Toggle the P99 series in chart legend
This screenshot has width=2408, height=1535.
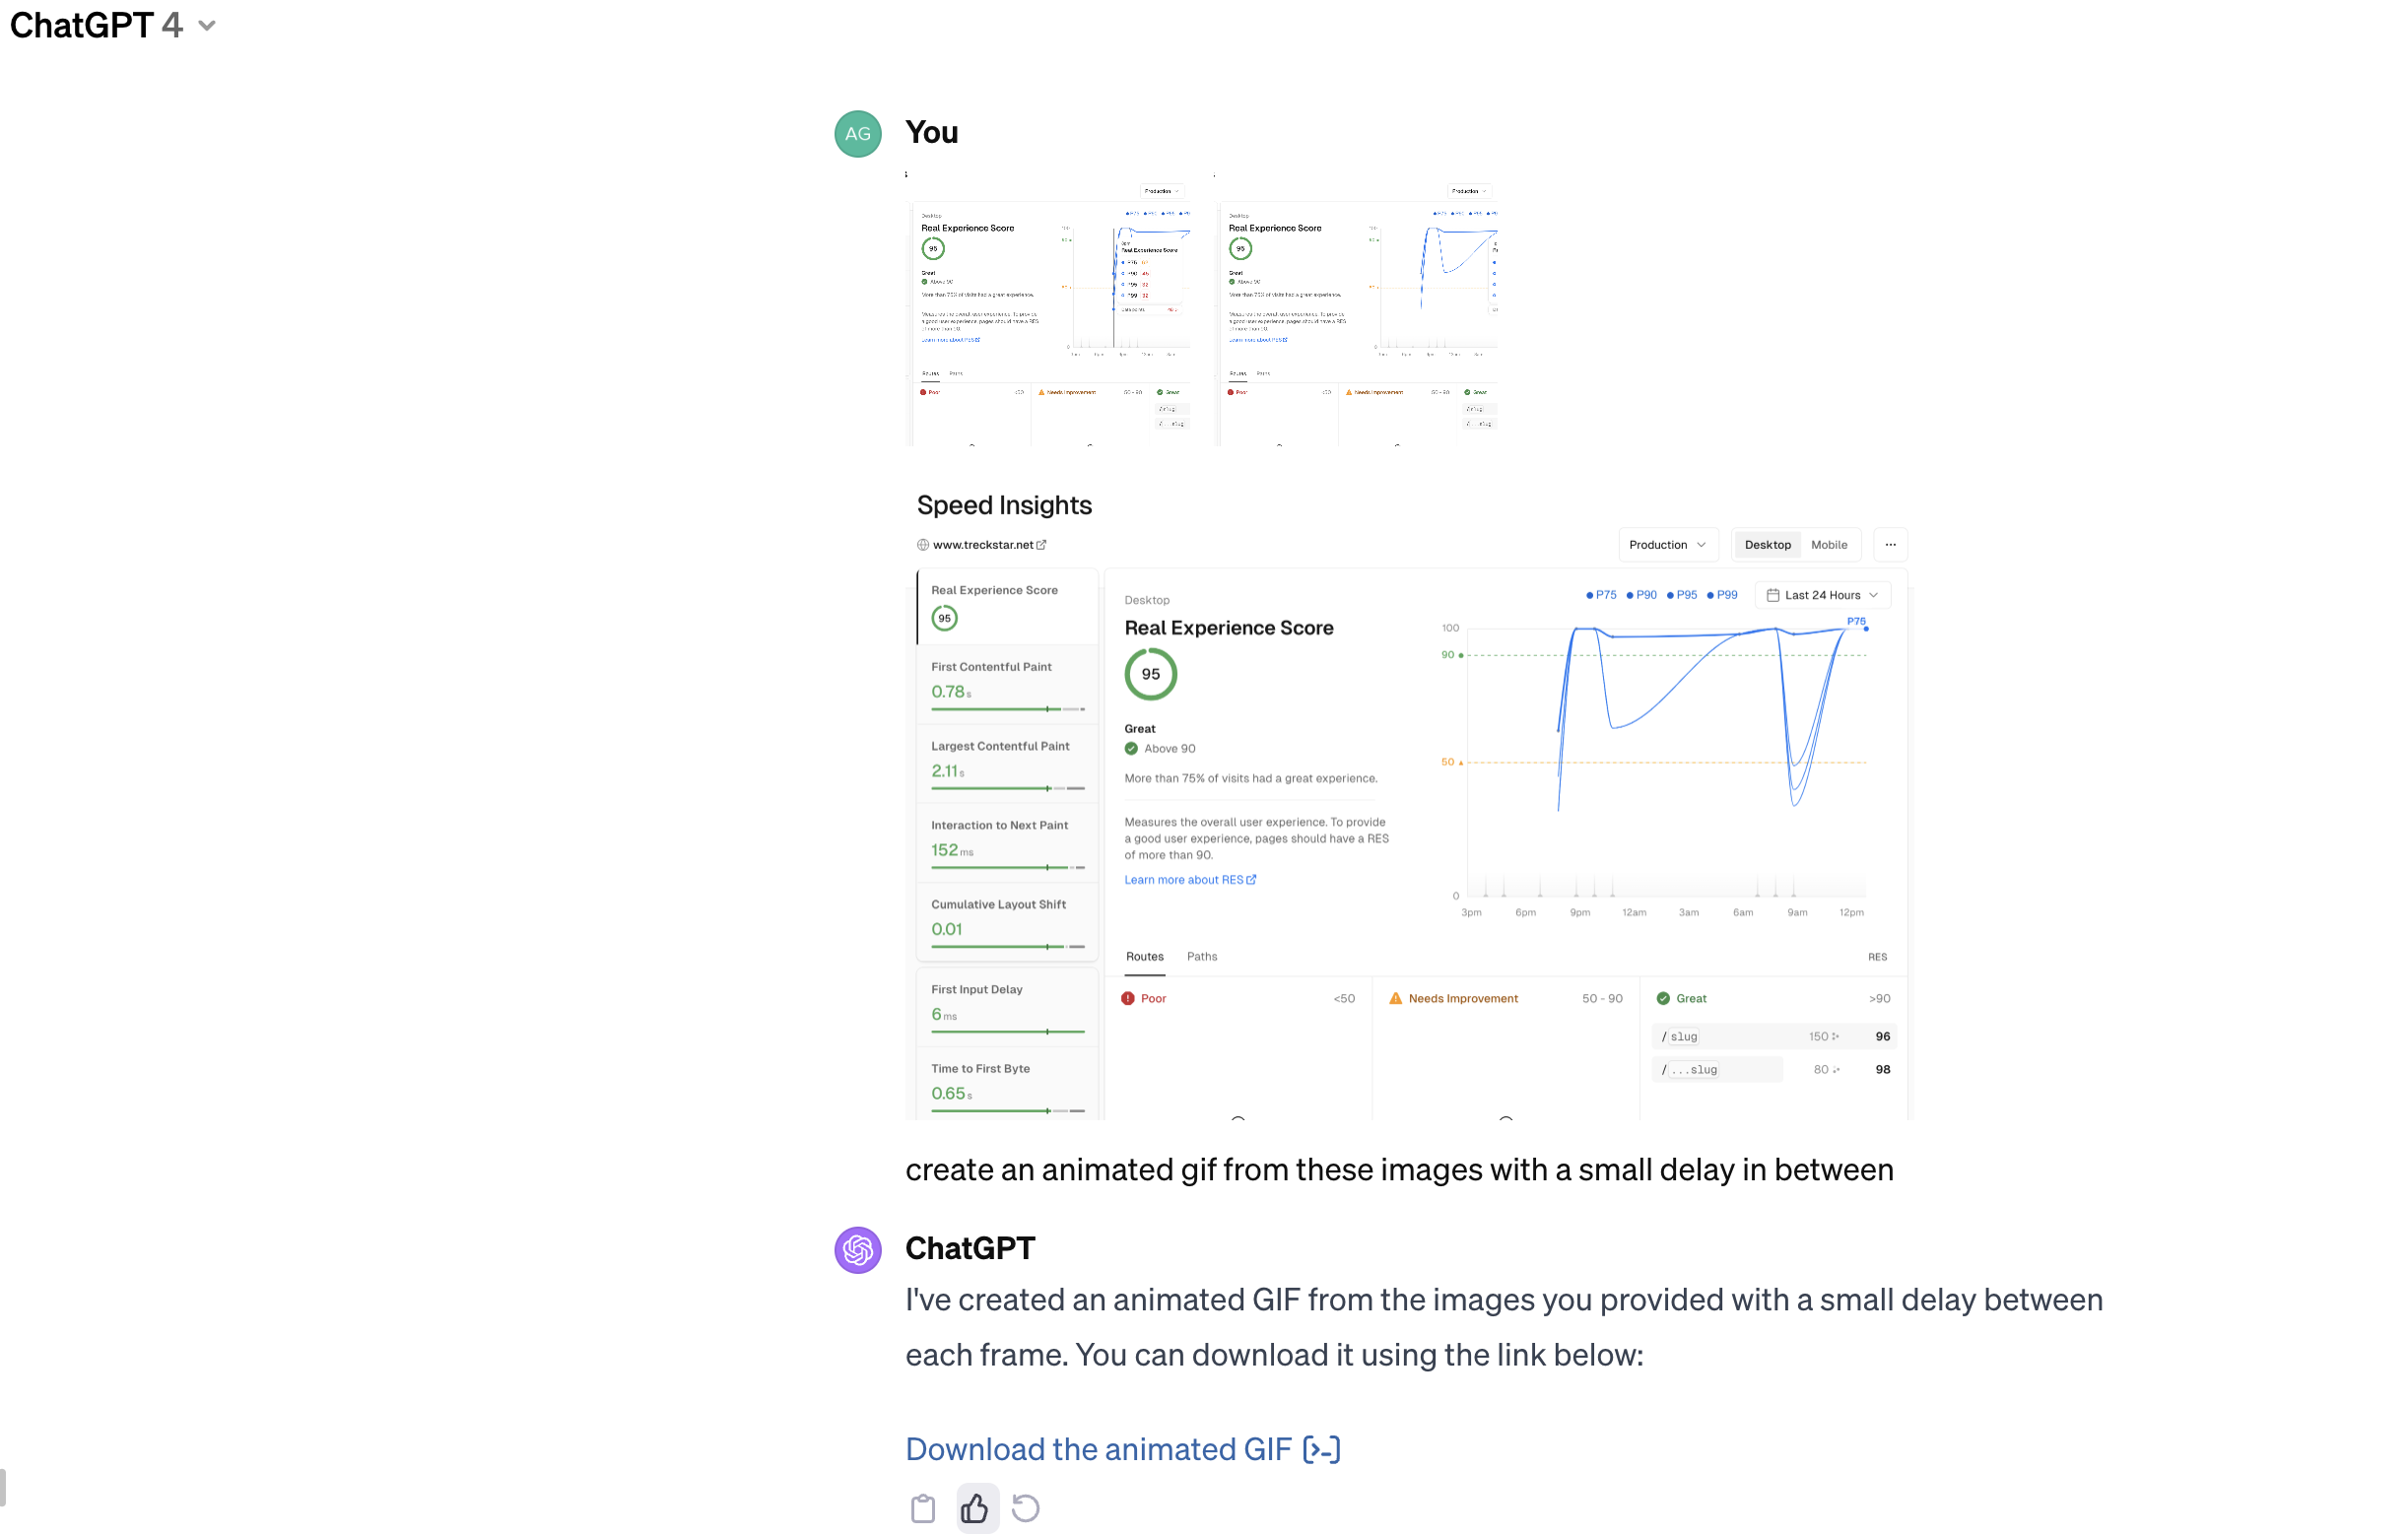1722,595
